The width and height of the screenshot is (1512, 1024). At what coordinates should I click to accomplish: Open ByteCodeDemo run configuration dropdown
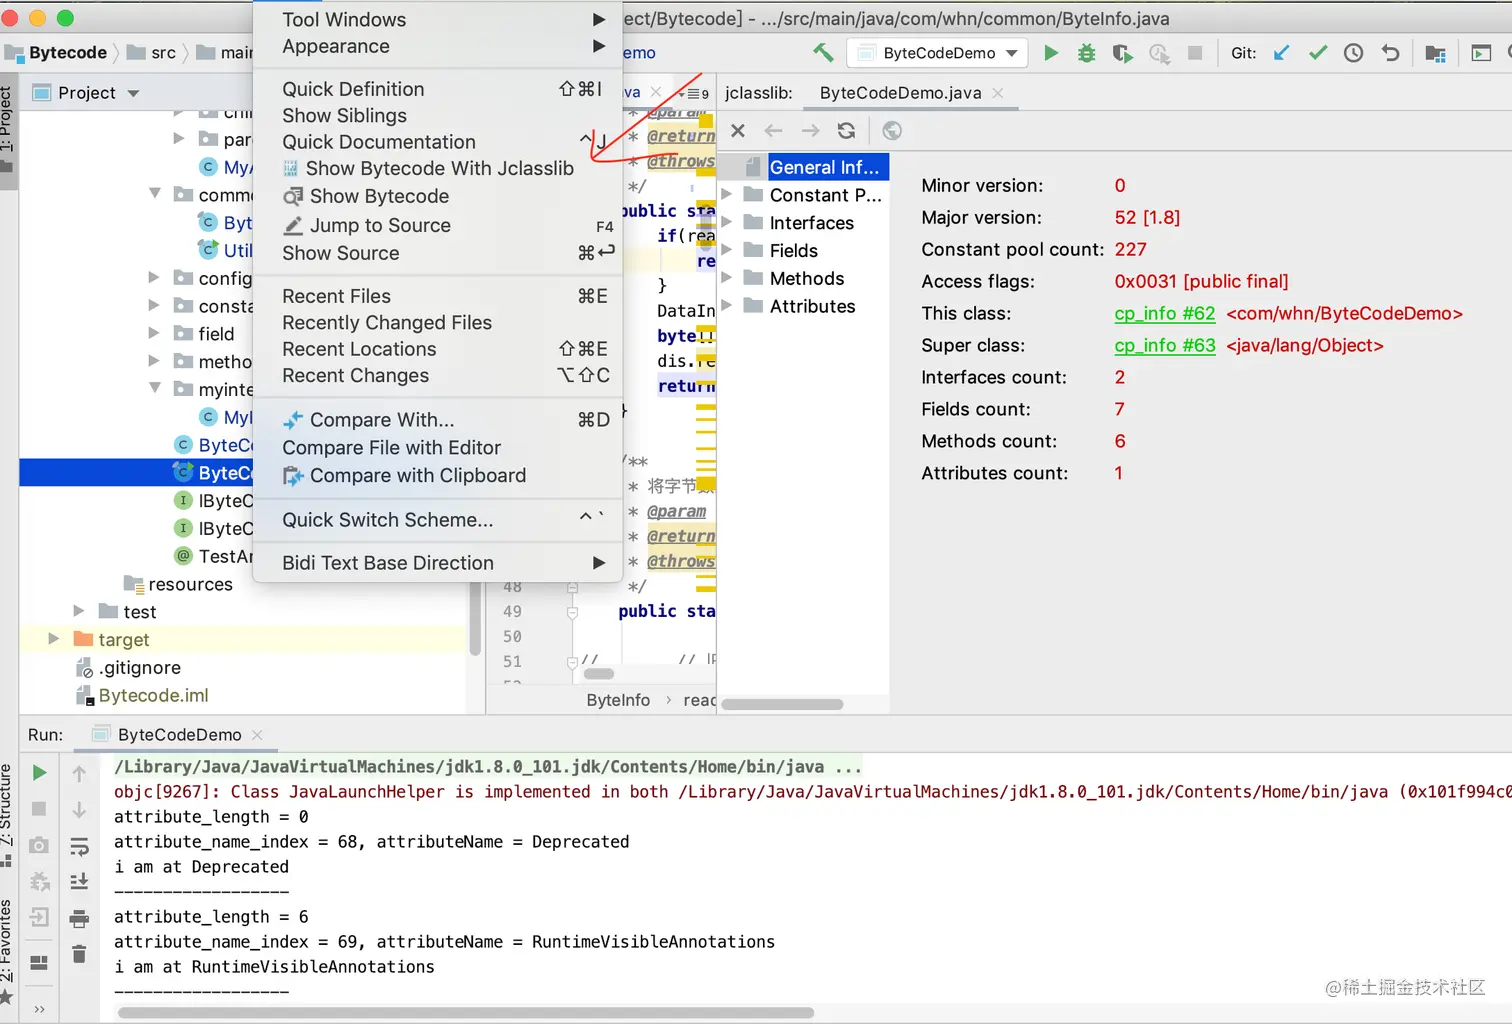939,53
